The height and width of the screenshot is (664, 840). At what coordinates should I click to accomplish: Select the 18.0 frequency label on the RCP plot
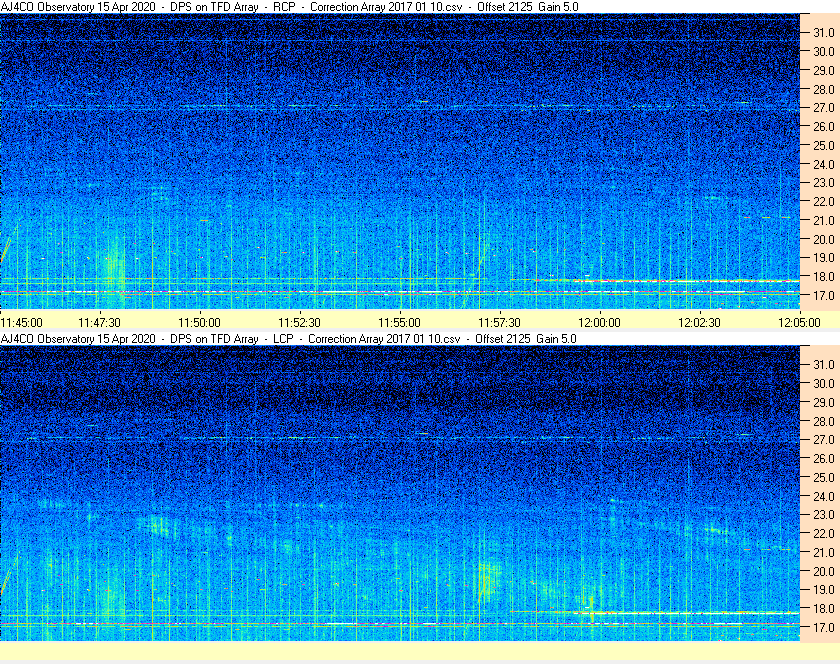(x=824, y=277)
